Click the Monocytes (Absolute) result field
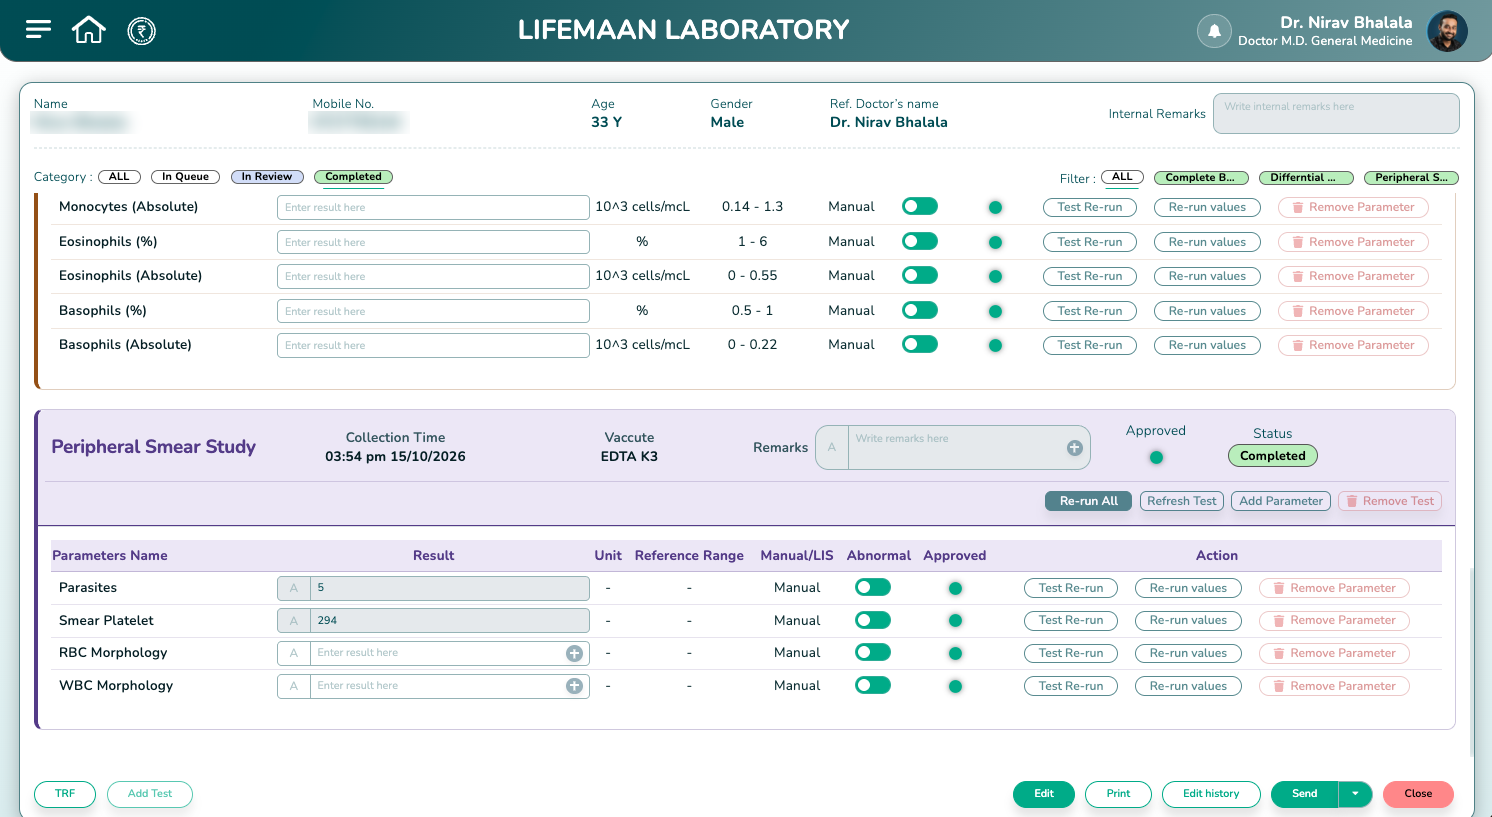 (433, 207)
